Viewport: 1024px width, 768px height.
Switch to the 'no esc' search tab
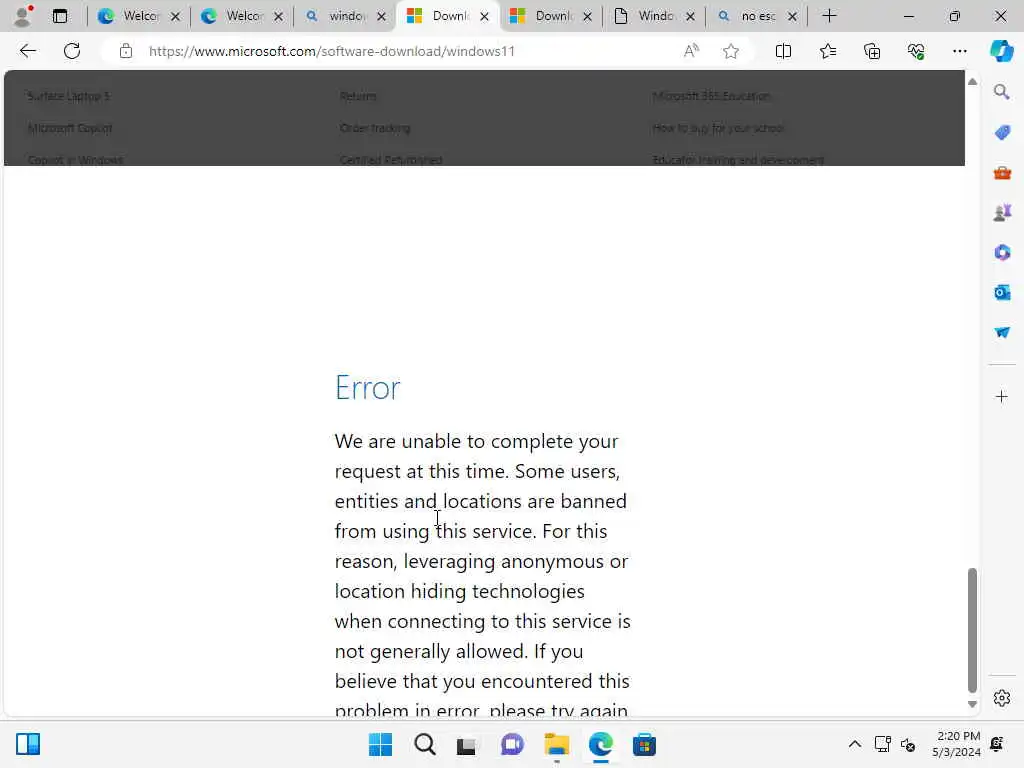pyautogui.click(x=757, y=16)
